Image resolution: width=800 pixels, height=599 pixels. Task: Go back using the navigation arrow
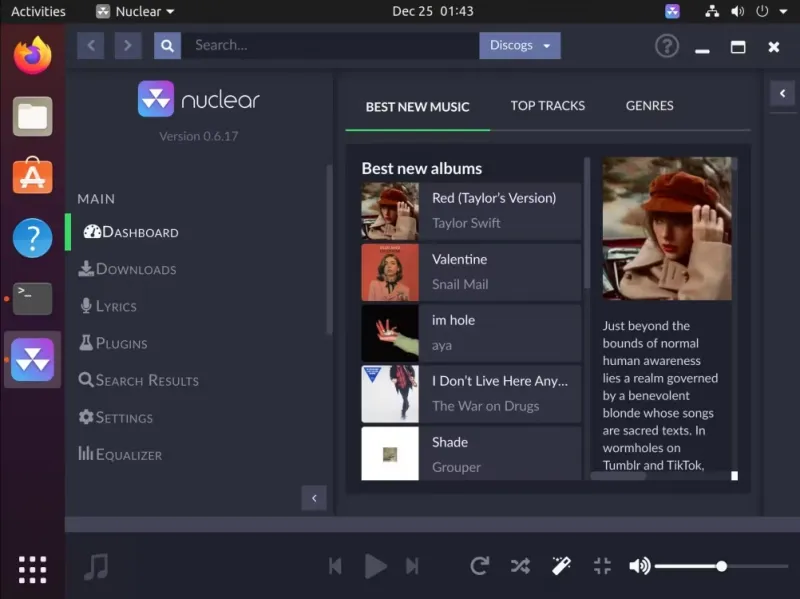coord(91,45)
